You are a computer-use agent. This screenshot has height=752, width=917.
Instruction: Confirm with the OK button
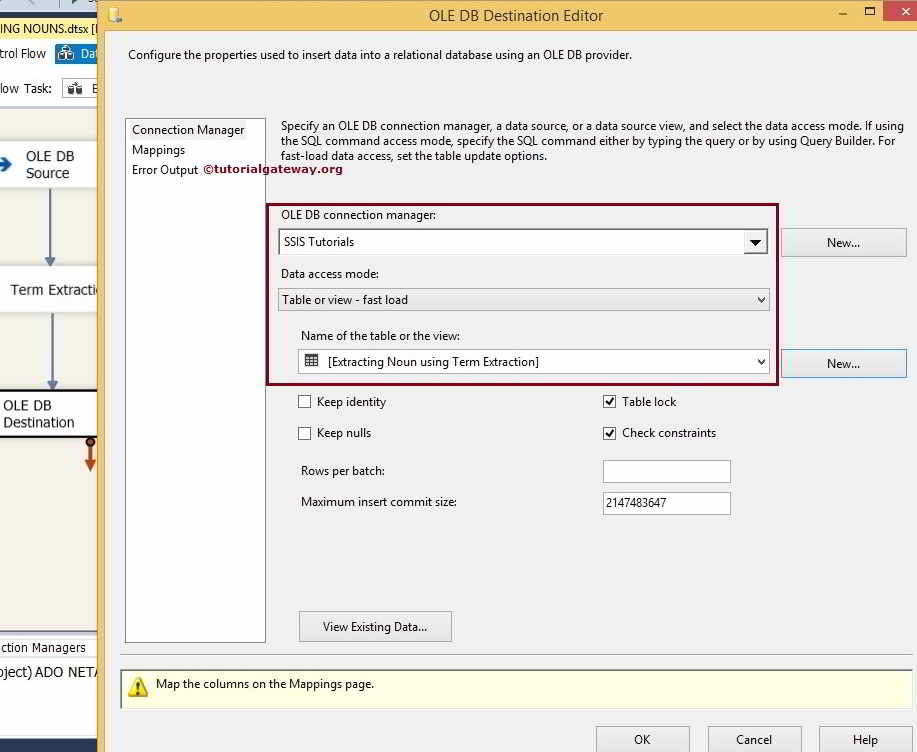[x=642, y=739]
